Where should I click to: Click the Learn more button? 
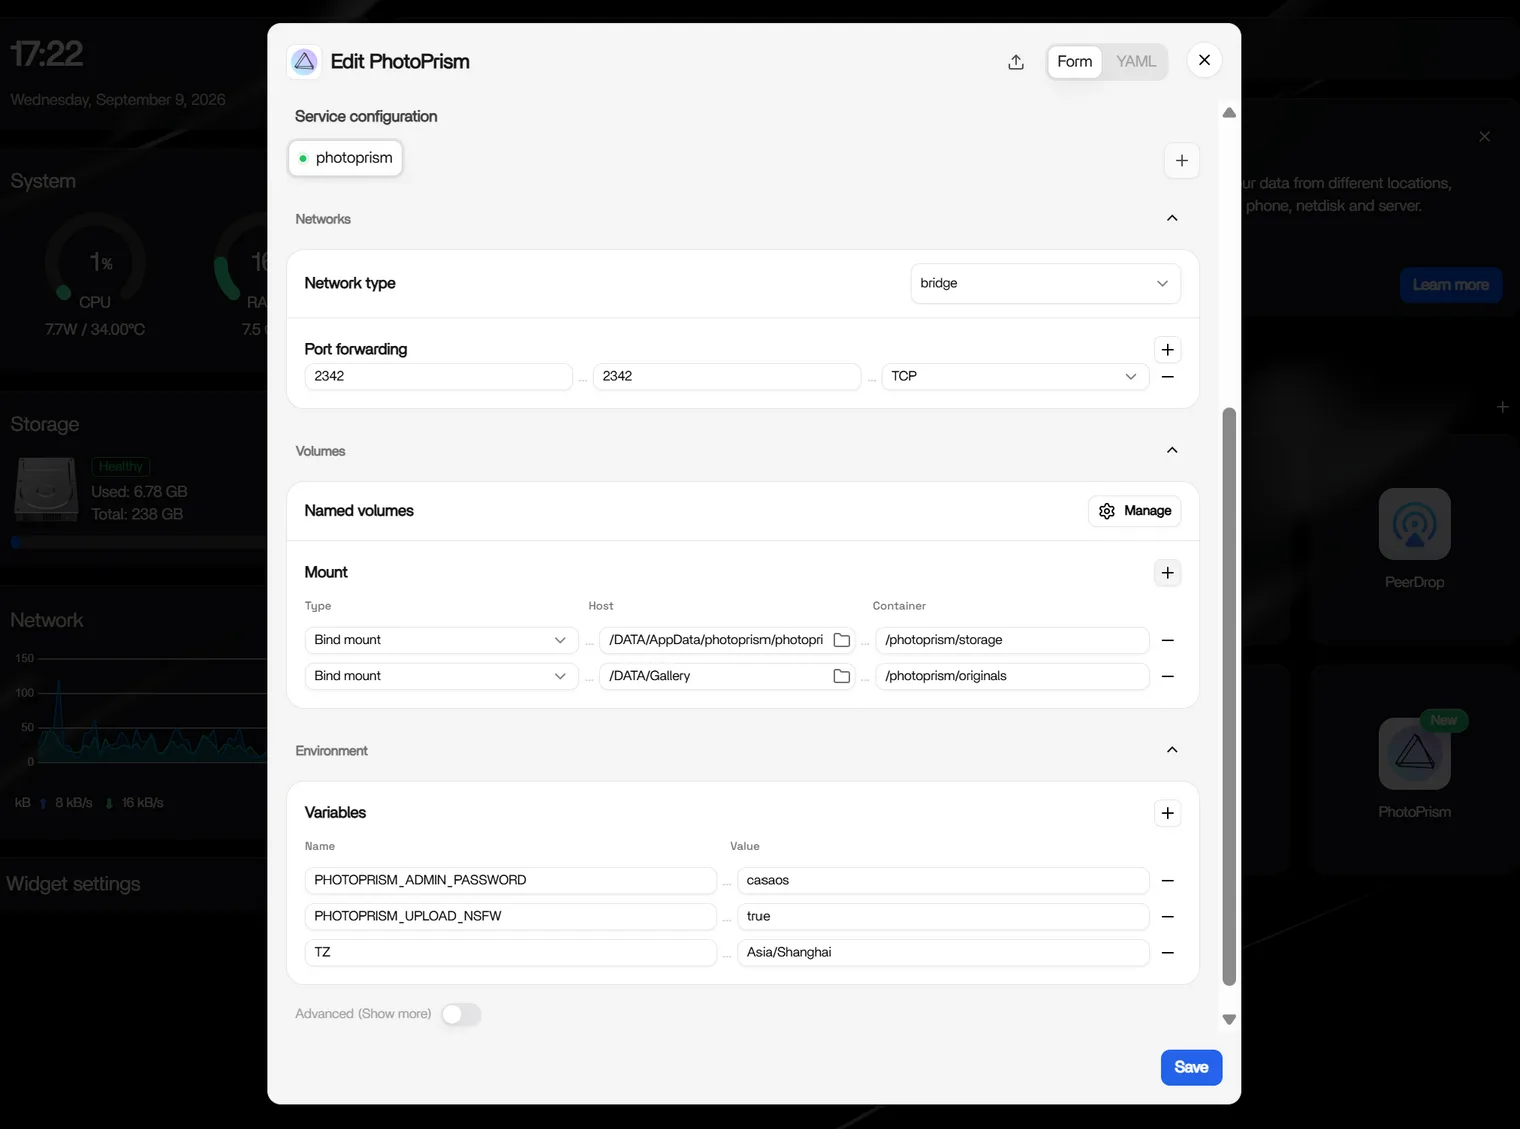1450,285
